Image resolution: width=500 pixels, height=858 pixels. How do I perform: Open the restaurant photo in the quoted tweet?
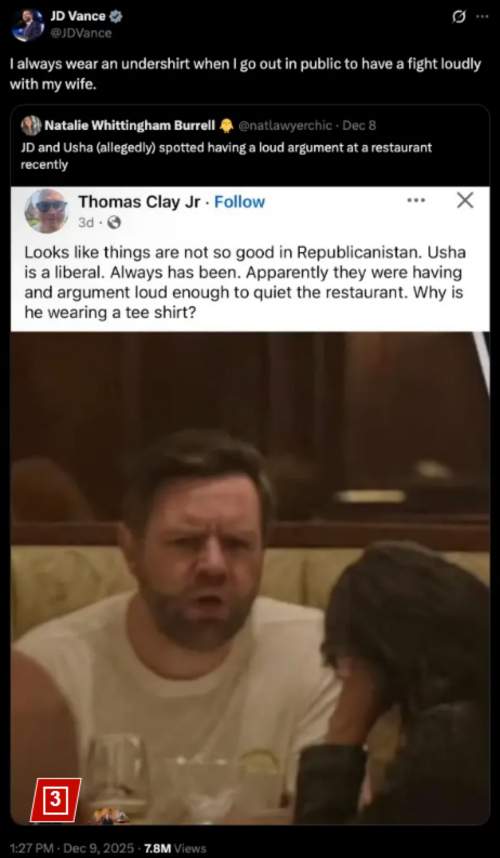point(250,578)
